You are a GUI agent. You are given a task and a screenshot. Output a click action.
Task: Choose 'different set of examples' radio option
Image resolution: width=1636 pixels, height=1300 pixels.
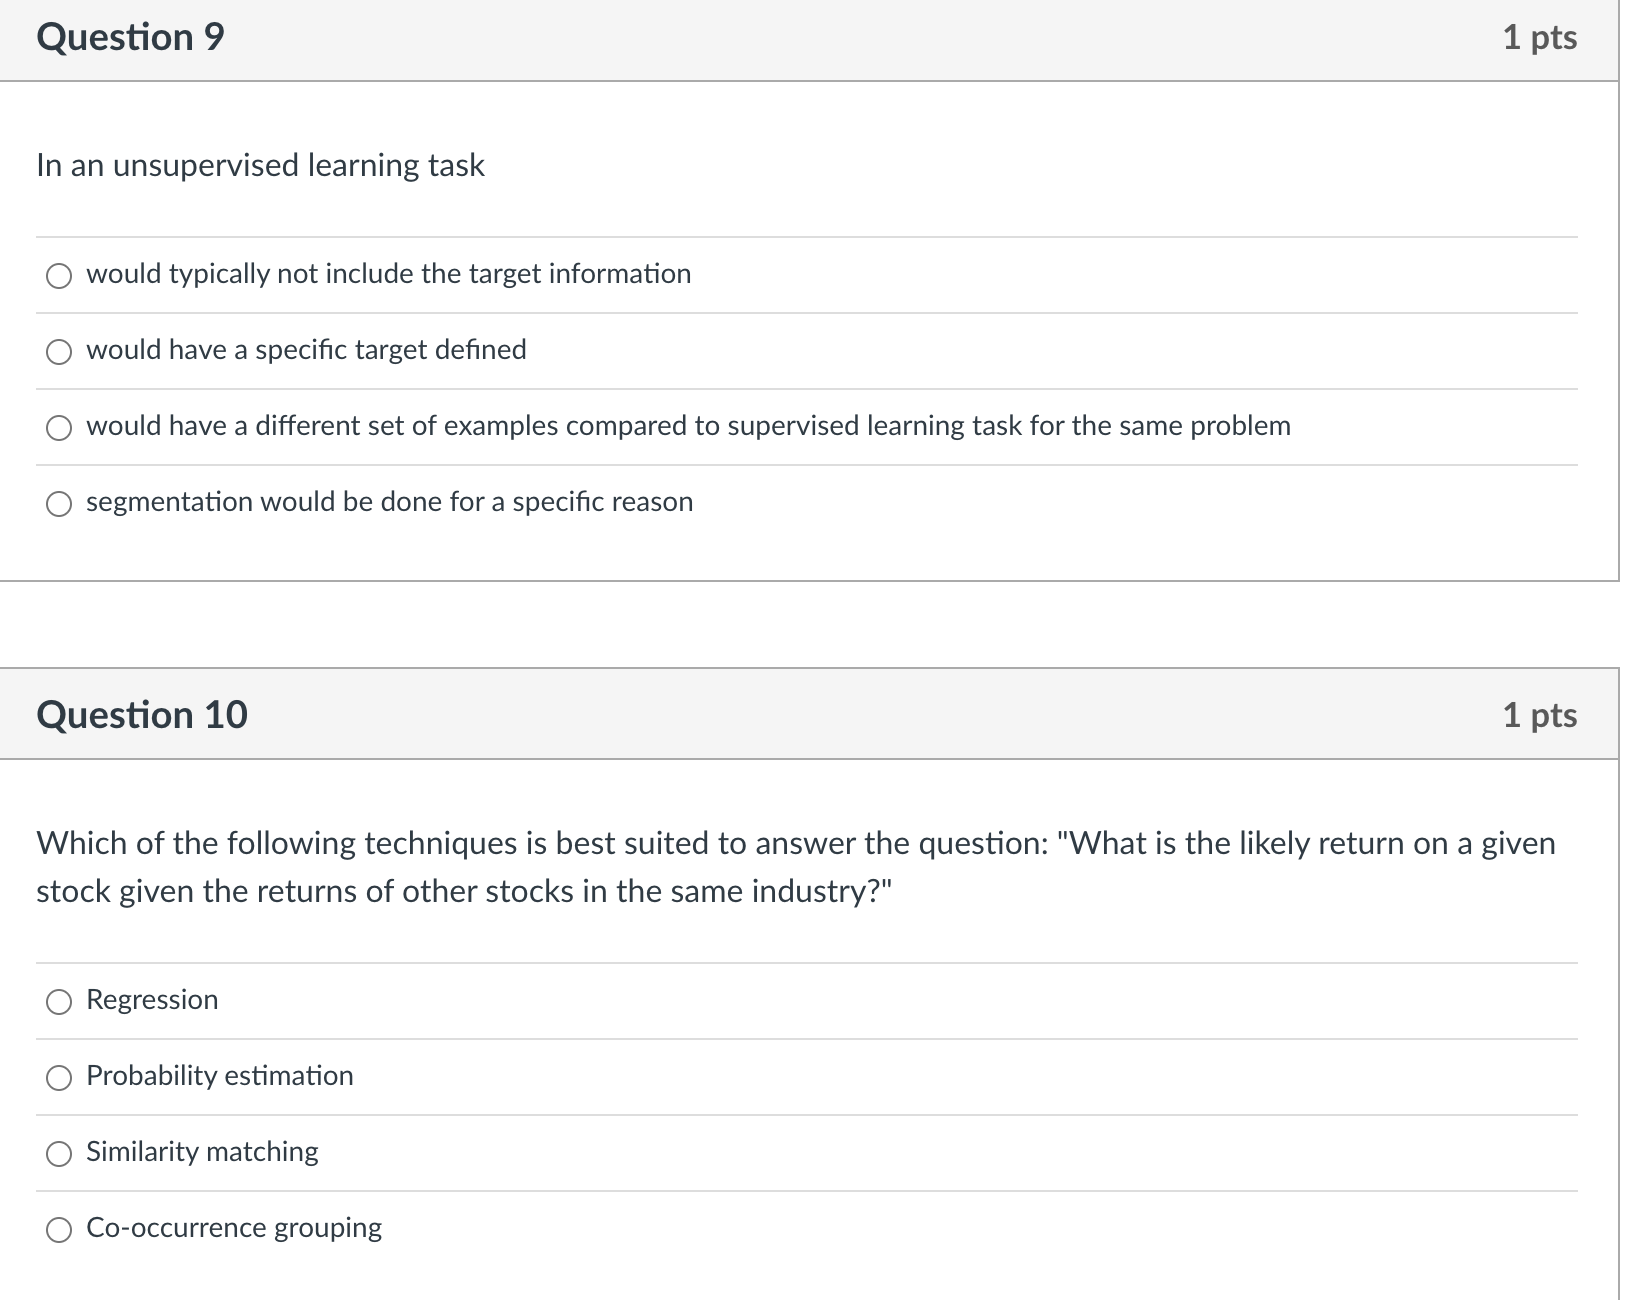pos(59,428)
